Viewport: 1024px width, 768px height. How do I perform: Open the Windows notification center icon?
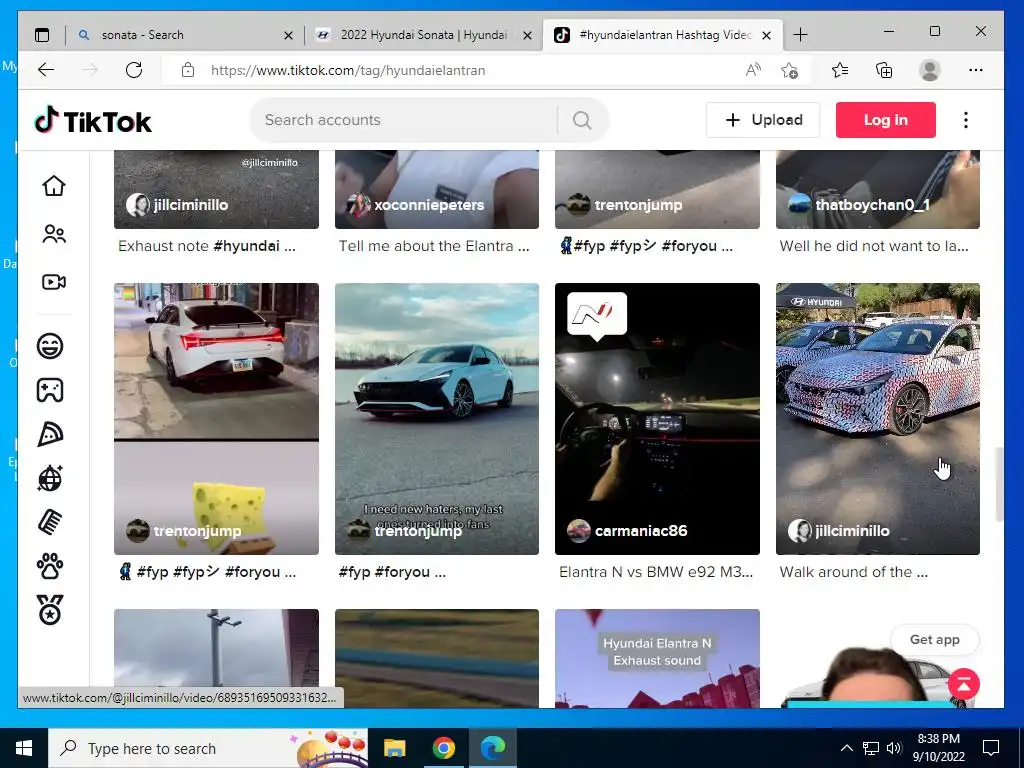coord(991,748)
